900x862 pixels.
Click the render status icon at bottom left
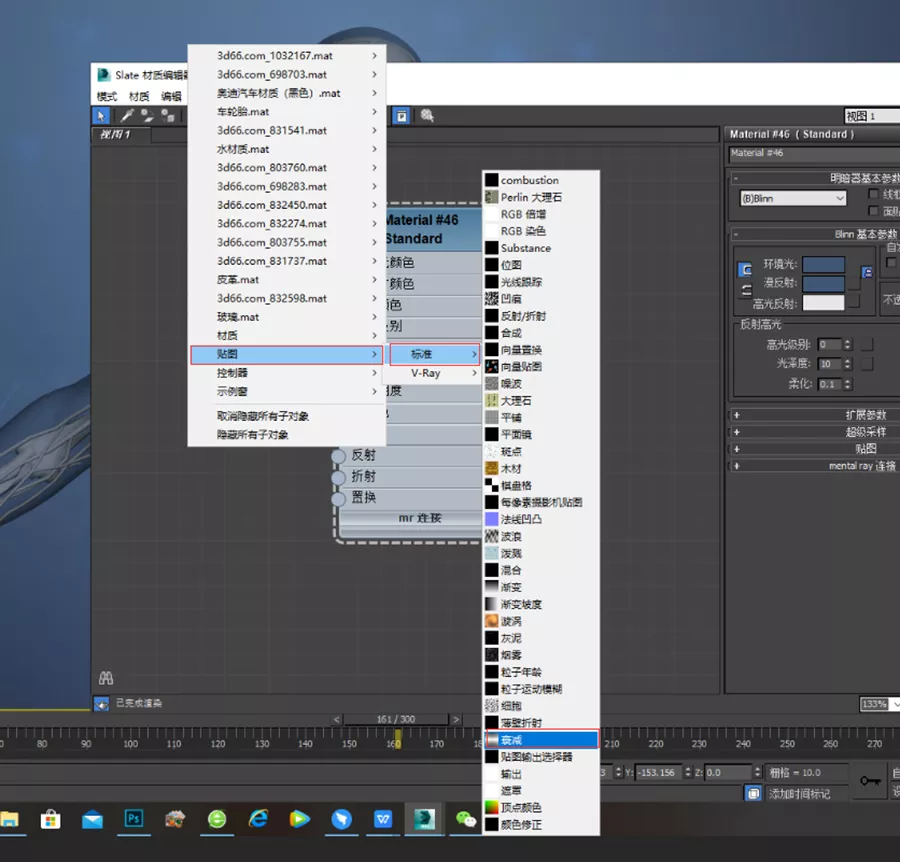[x=101, y=704]
